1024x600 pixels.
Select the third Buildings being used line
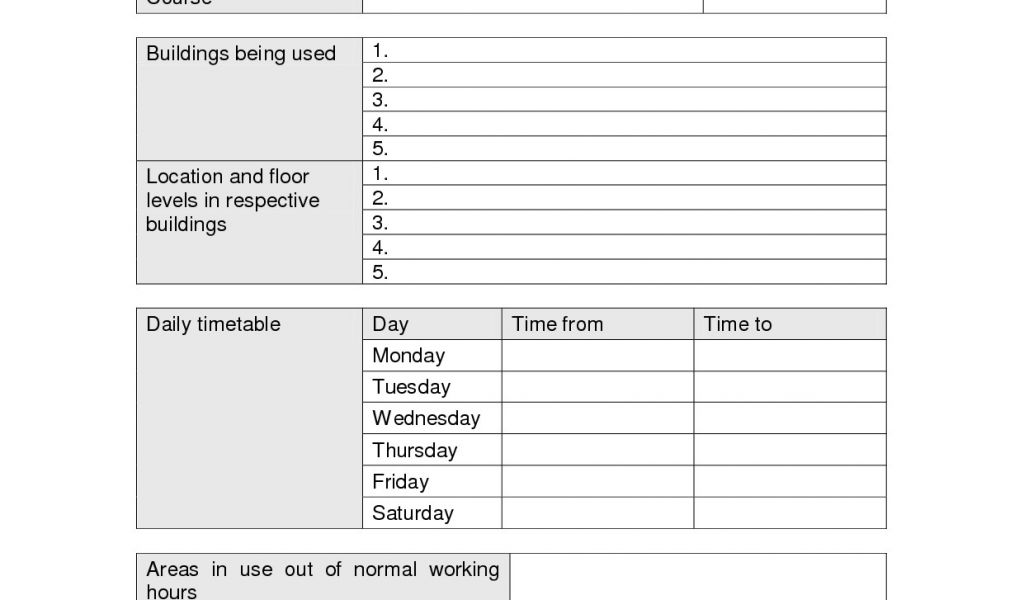coord(624,99)
